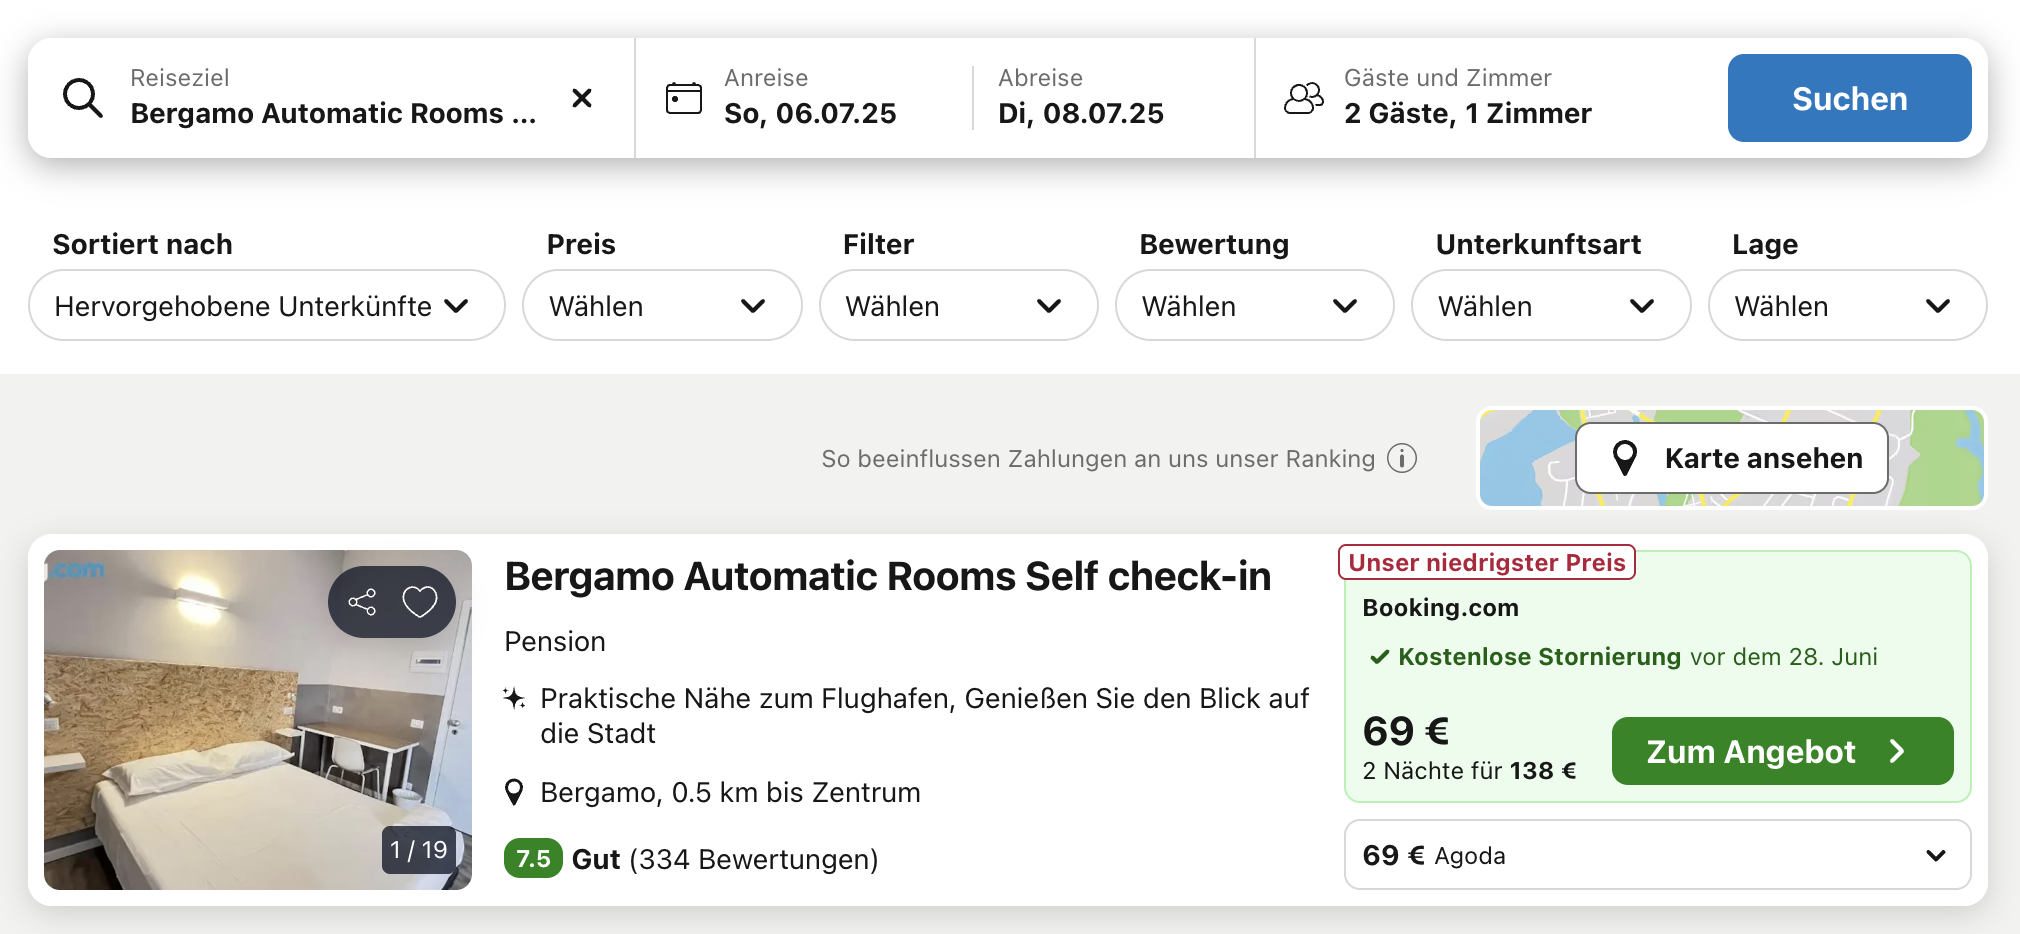Expand the 69 € Agoda offers row

click(1657, 855)
